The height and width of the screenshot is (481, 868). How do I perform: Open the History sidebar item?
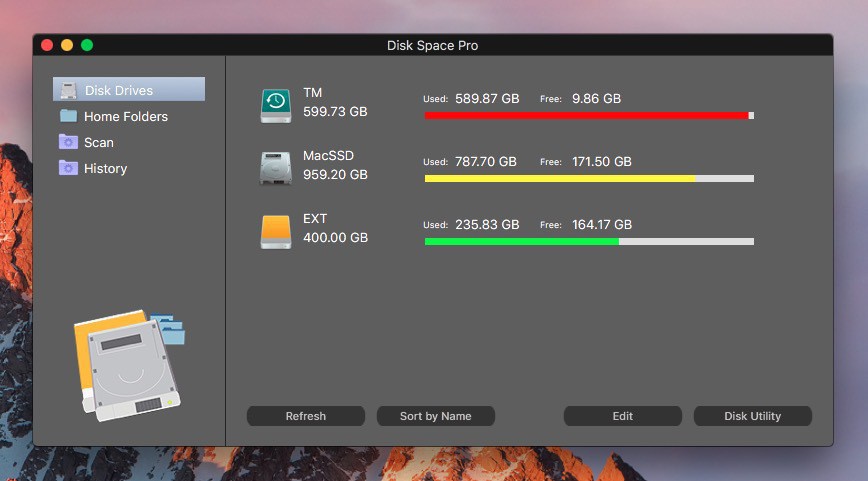point(129,168)
